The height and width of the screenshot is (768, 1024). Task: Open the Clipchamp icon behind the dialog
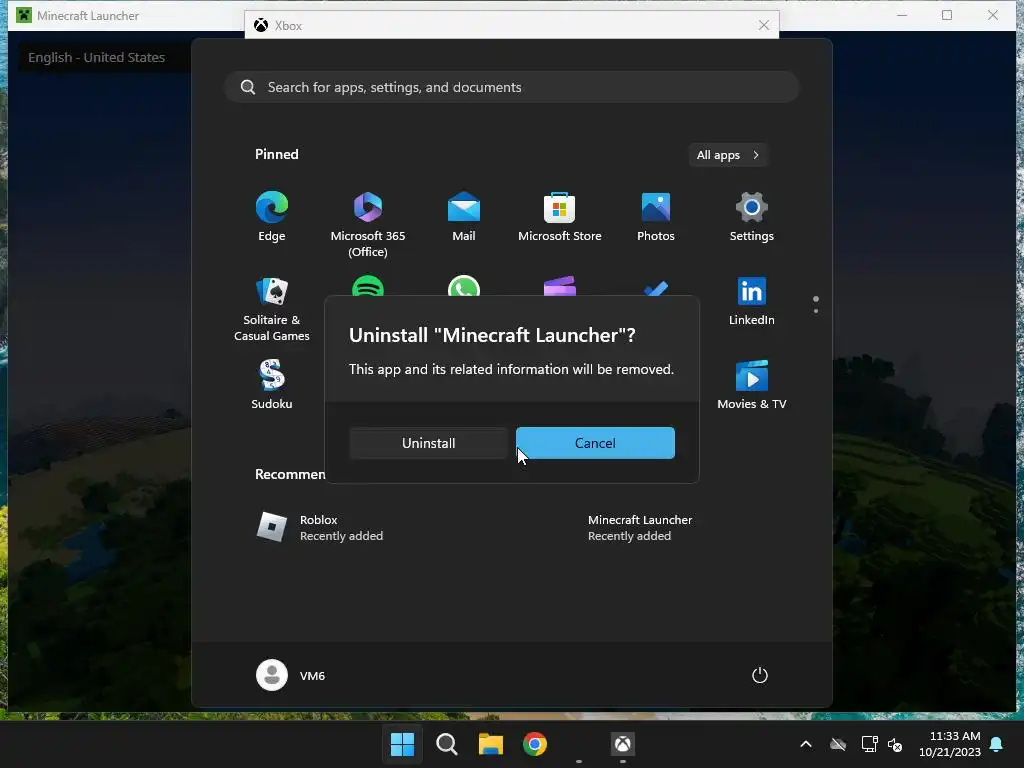coord(560,286)
